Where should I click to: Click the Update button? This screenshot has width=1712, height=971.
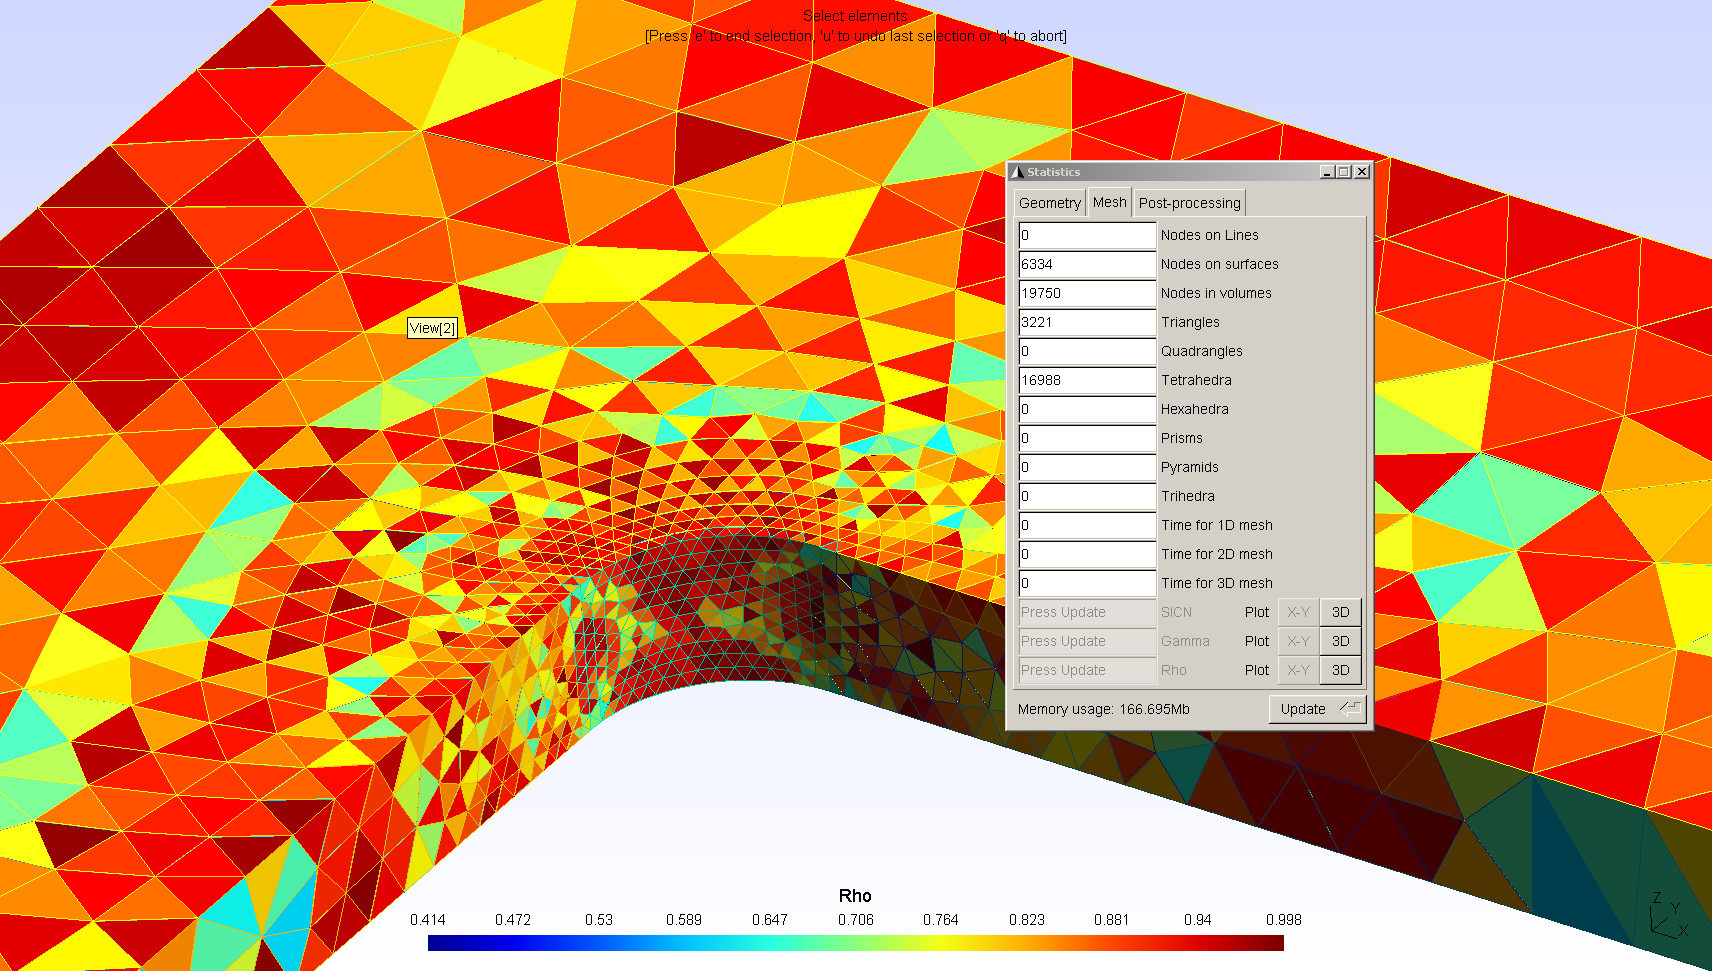pos(1317,709)
